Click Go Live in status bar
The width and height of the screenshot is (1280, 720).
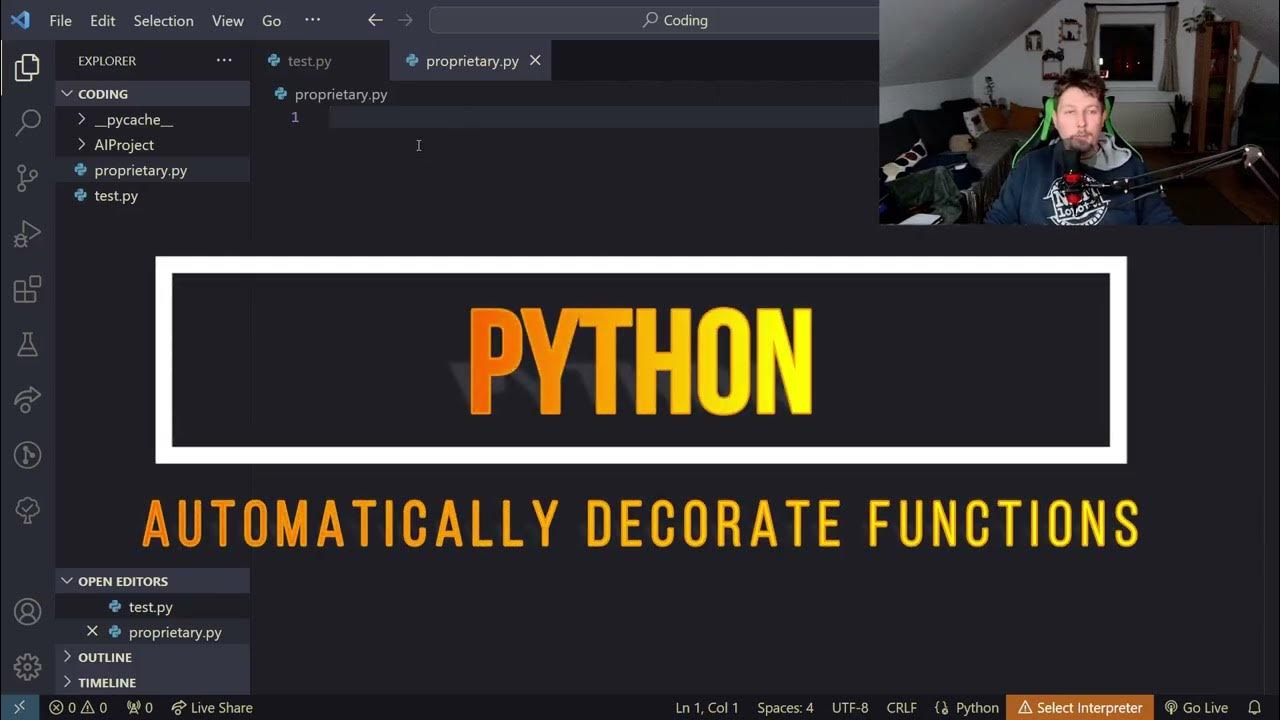[1196, 707]
